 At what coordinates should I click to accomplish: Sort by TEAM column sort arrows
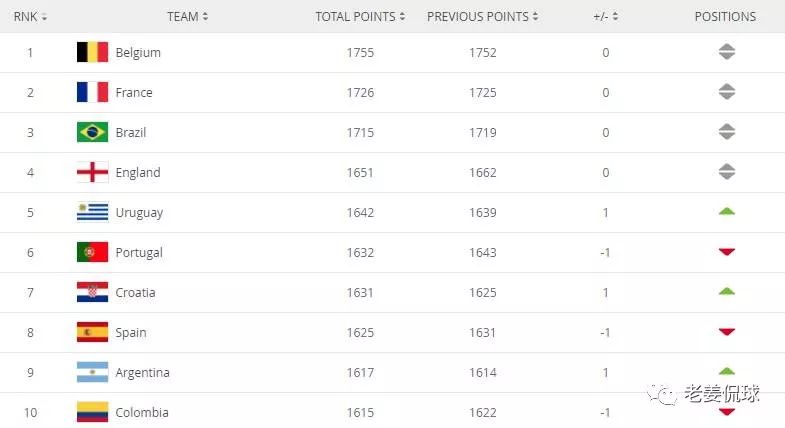point(205,17)
